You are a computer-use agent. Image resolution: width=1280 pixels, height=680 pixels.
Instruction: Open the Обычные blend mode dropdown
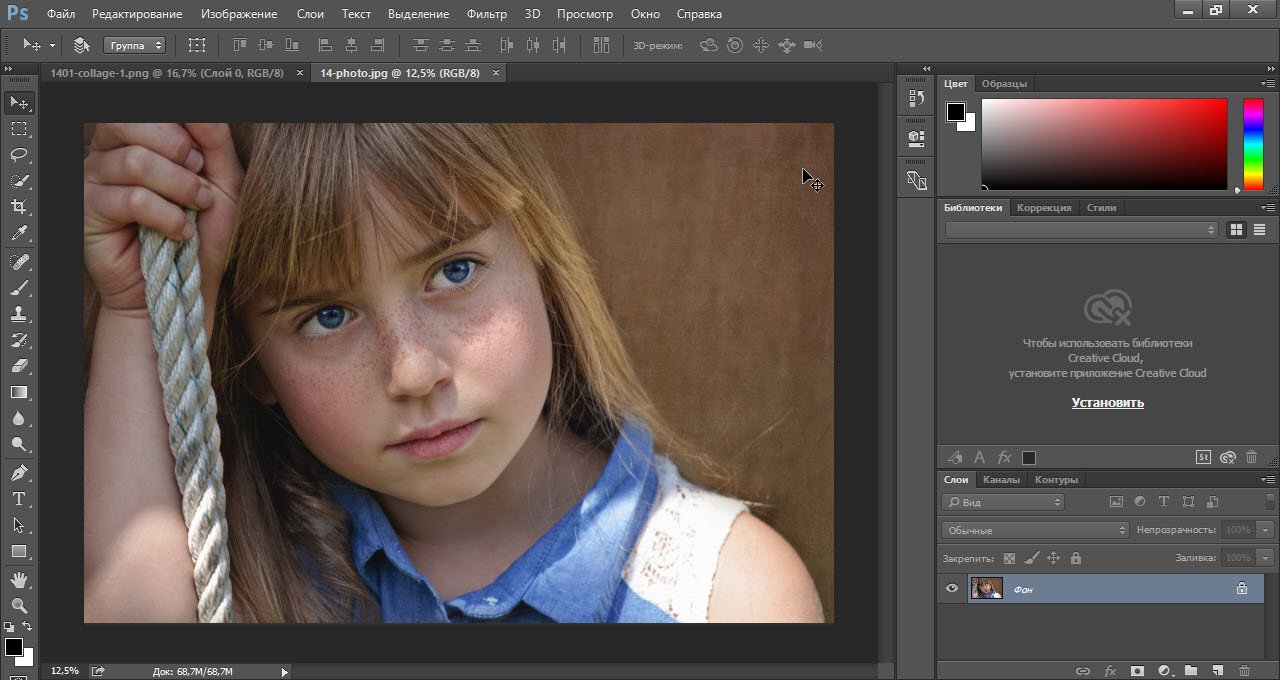[1035, 530]
